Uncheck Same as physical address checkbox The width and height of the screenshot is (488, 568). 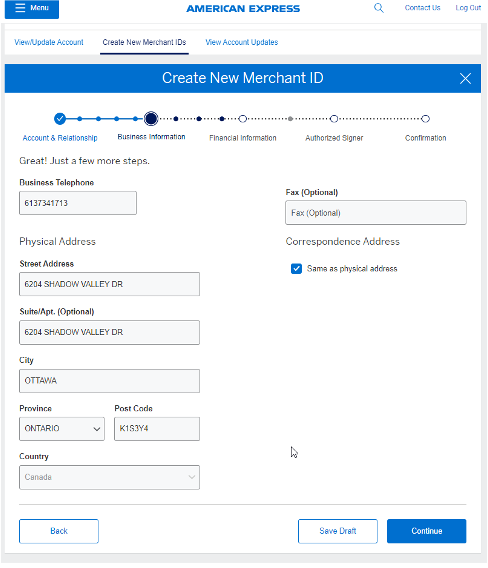coord(296,269)
